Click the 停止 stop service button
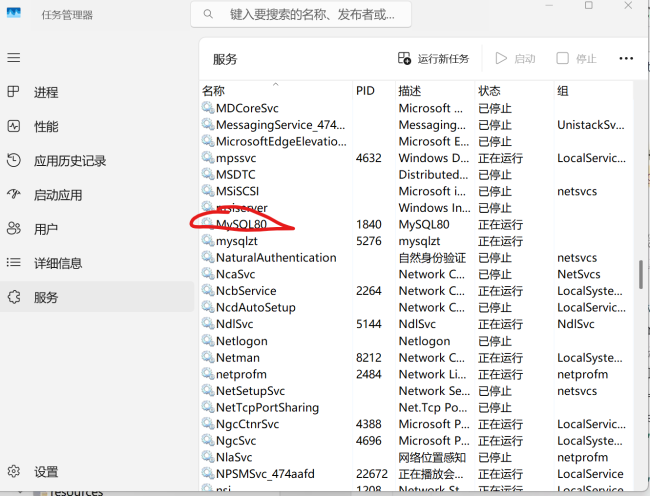The height and width of the screenshot is (496, 650). (576, 59)
